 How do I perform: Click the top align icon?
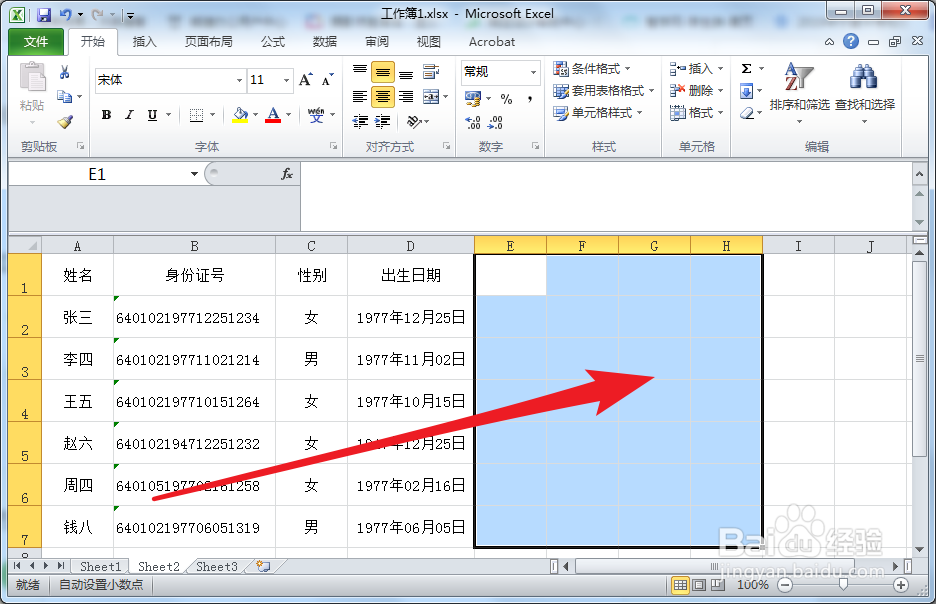(360, 72)
